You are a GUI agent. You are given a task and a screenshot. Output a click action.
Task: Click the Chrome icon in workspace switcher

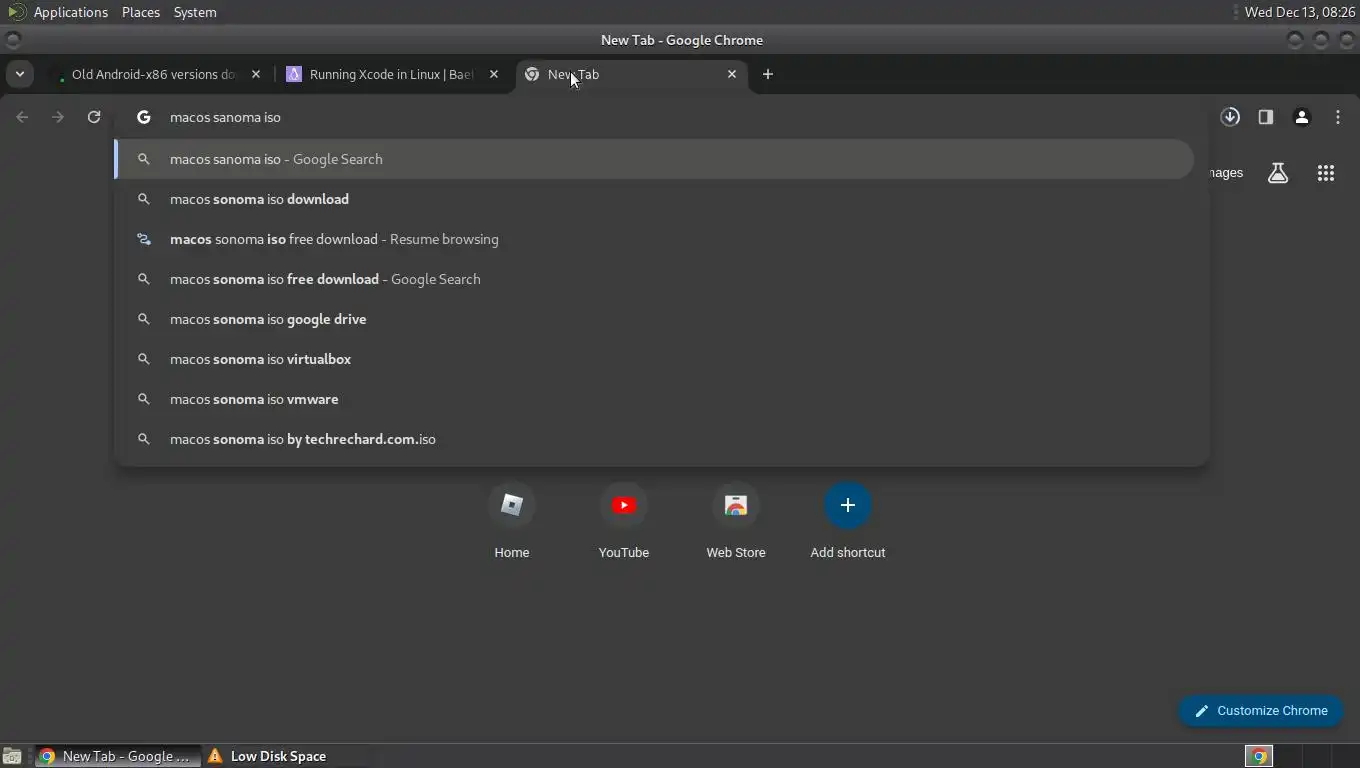(x=1259, y=756)
